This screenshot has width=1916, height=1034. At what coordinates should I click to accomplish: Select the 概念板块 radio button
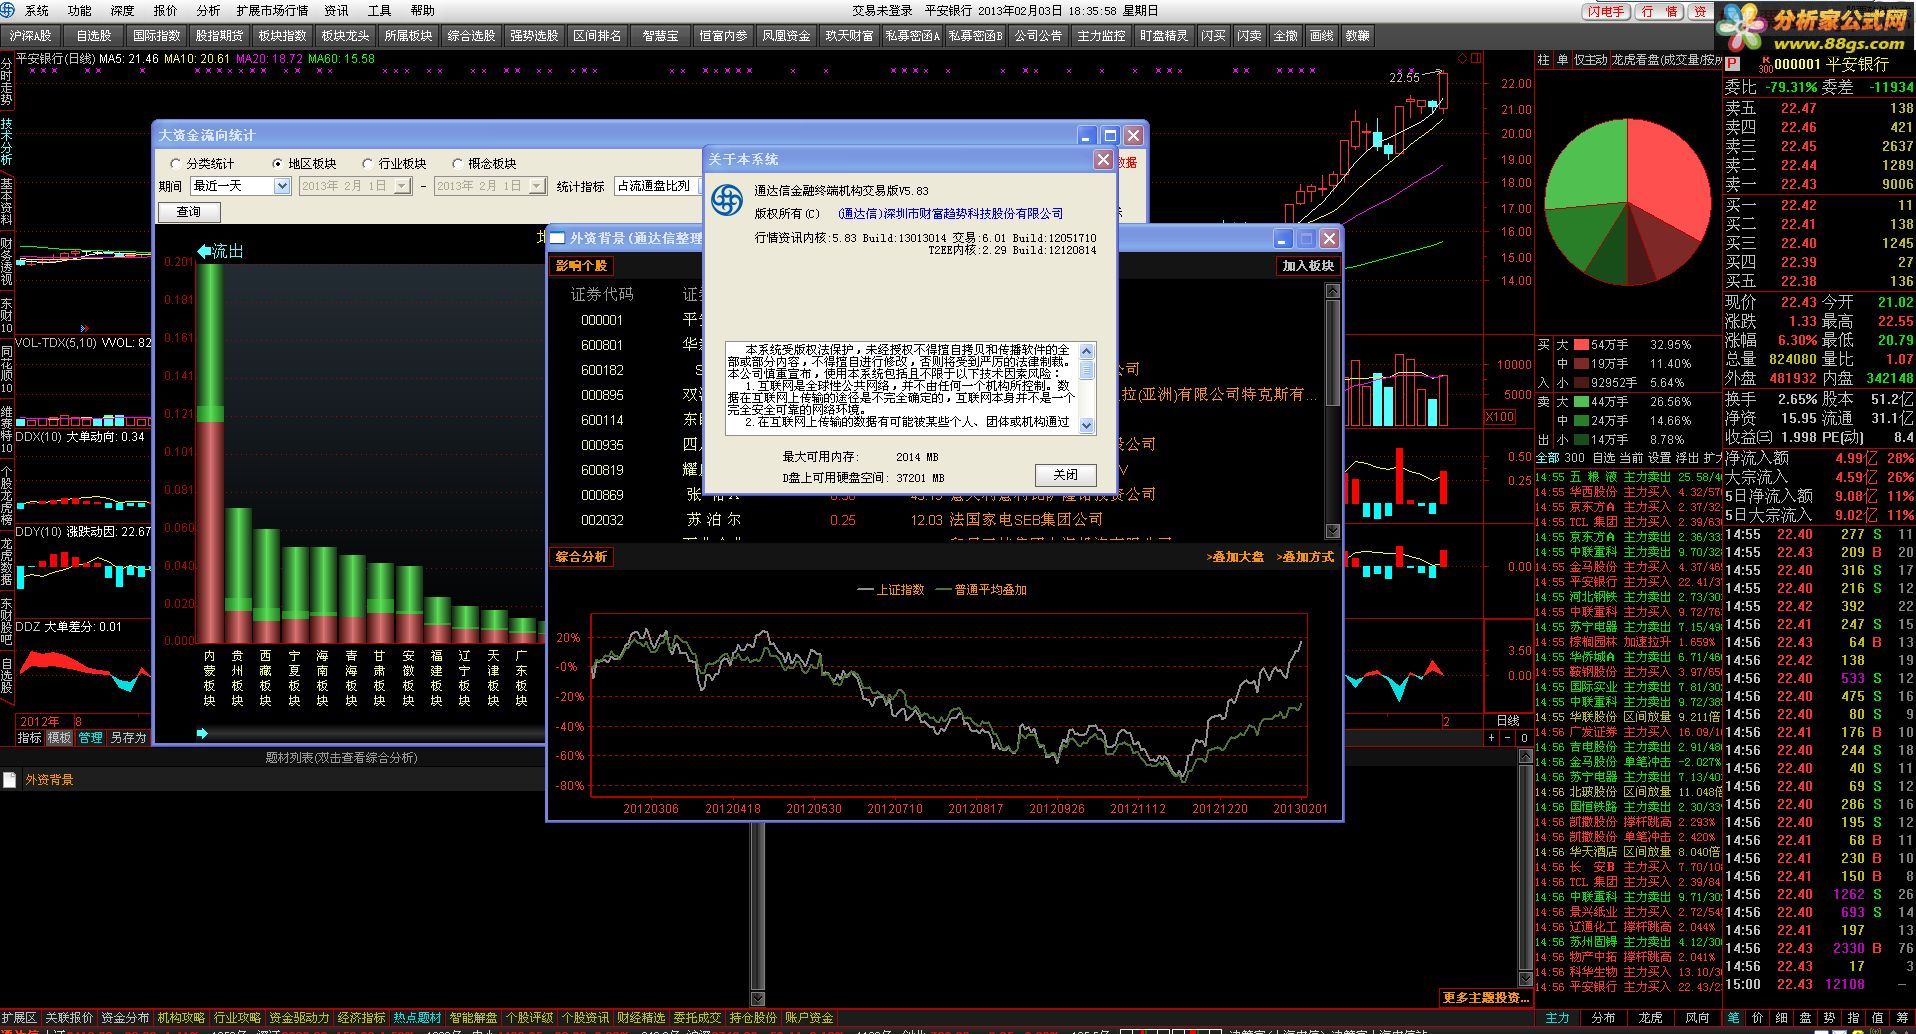pos(484,163)
